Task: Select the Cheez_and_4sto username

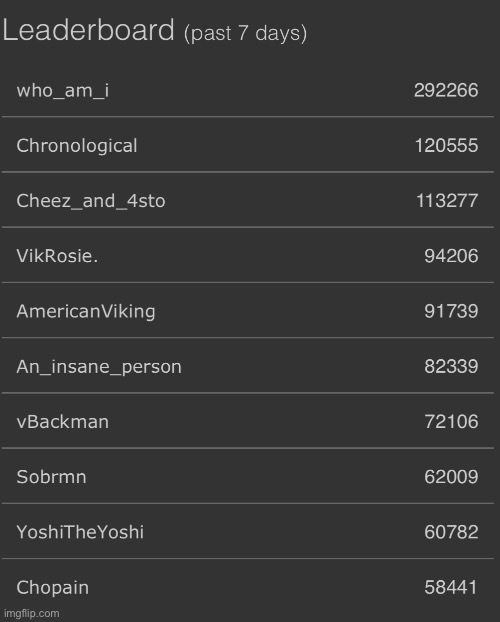Action: [91, 201]
